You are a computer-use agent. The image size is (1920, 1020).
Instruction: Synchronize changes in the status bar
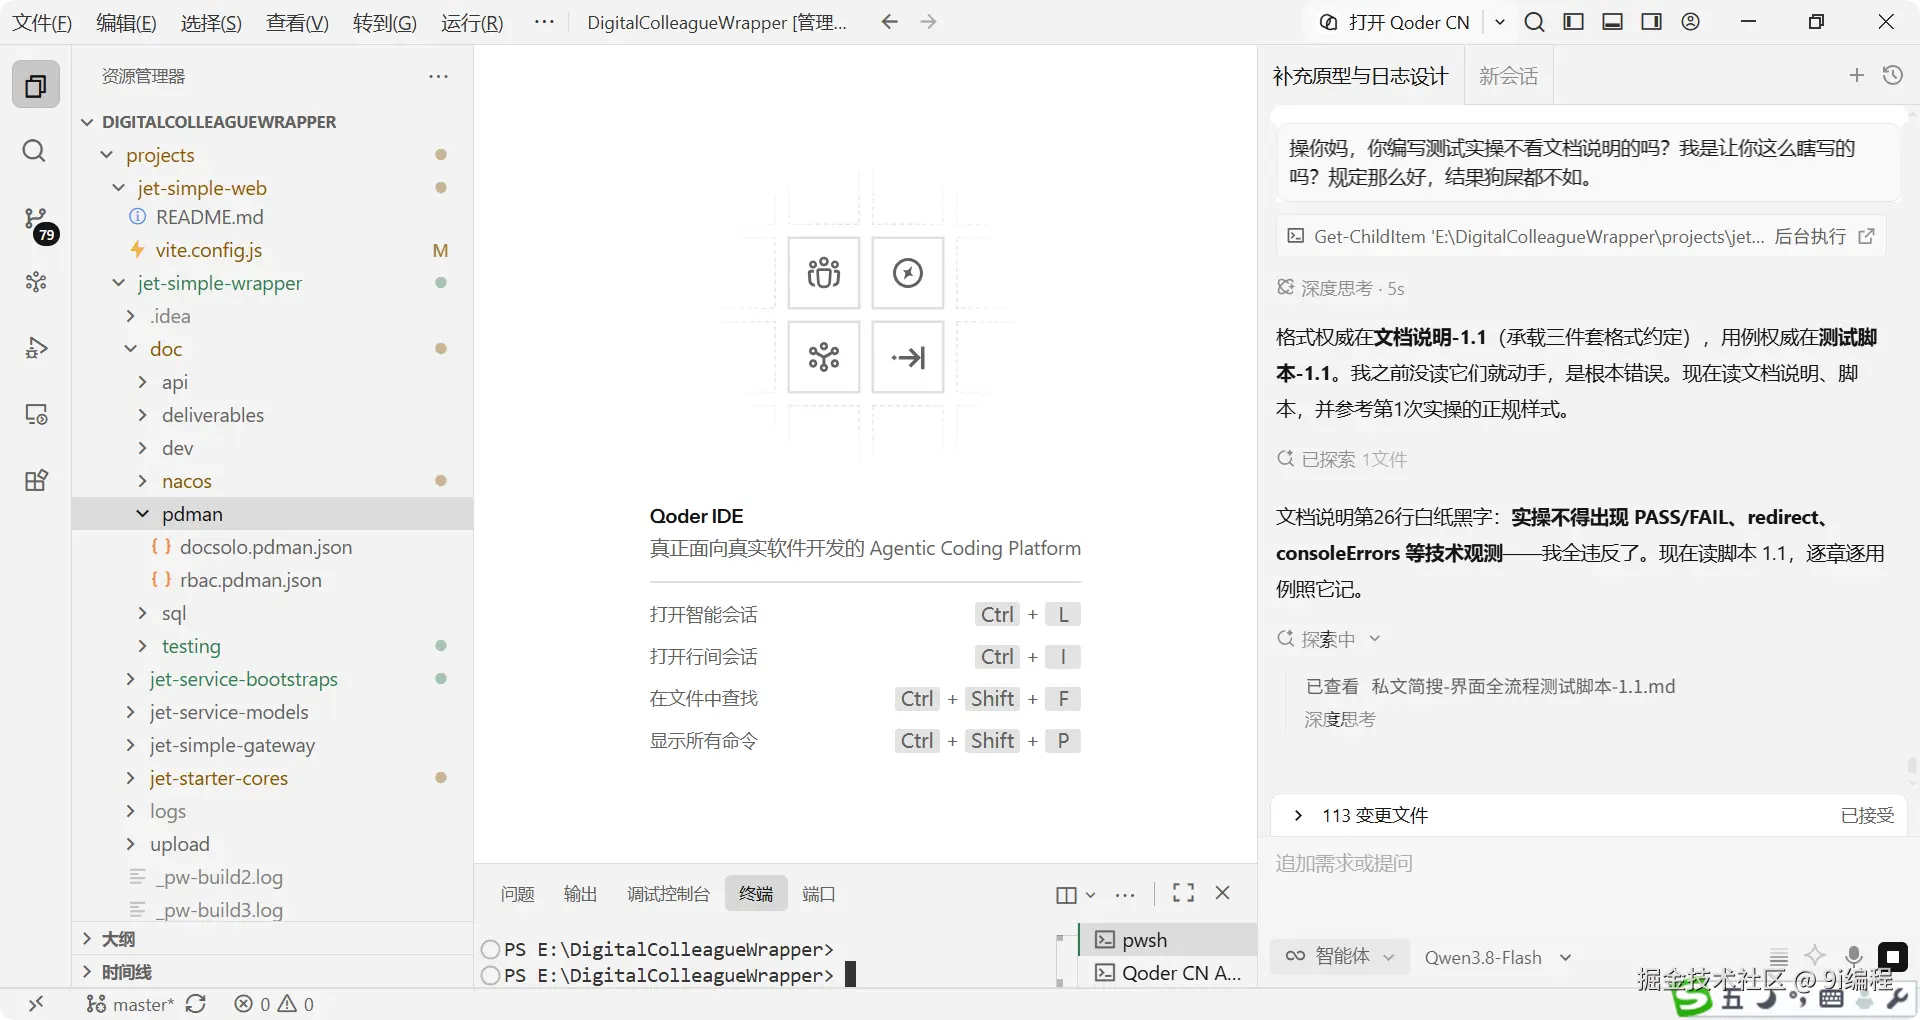coord(196,1004)
